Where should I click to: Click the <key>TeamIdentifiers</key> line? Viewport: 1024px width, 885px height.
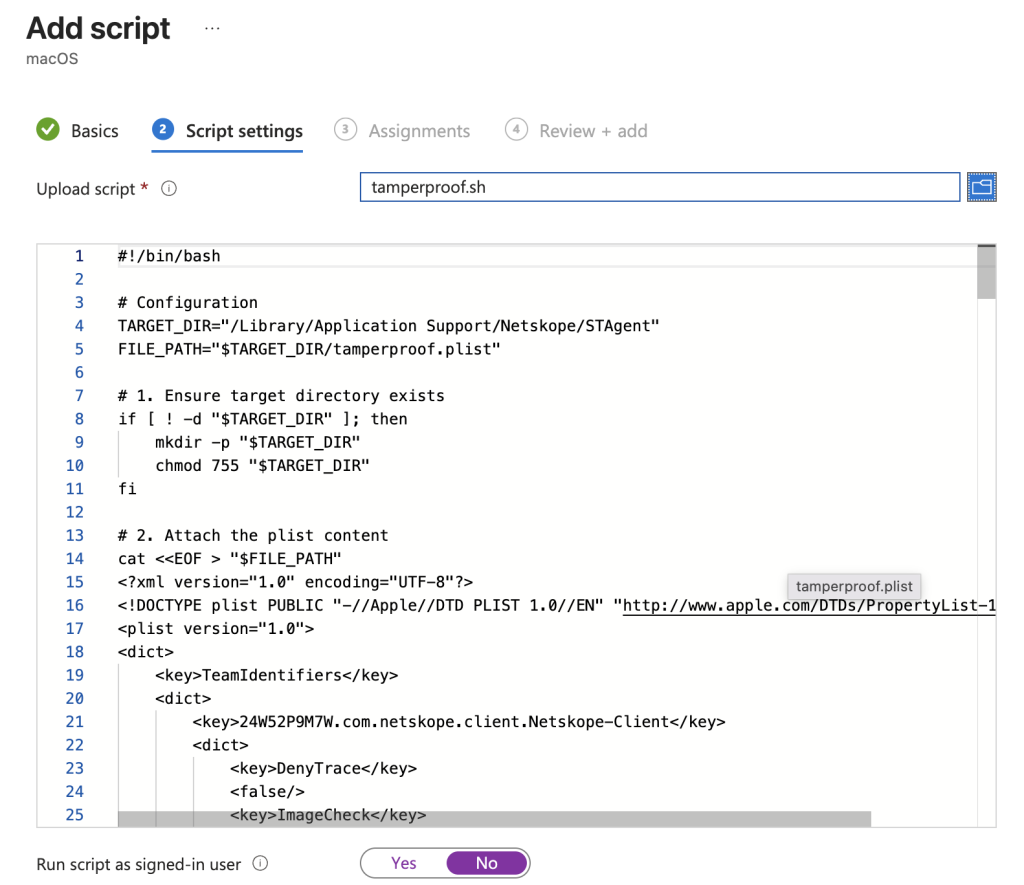point(276,675)
